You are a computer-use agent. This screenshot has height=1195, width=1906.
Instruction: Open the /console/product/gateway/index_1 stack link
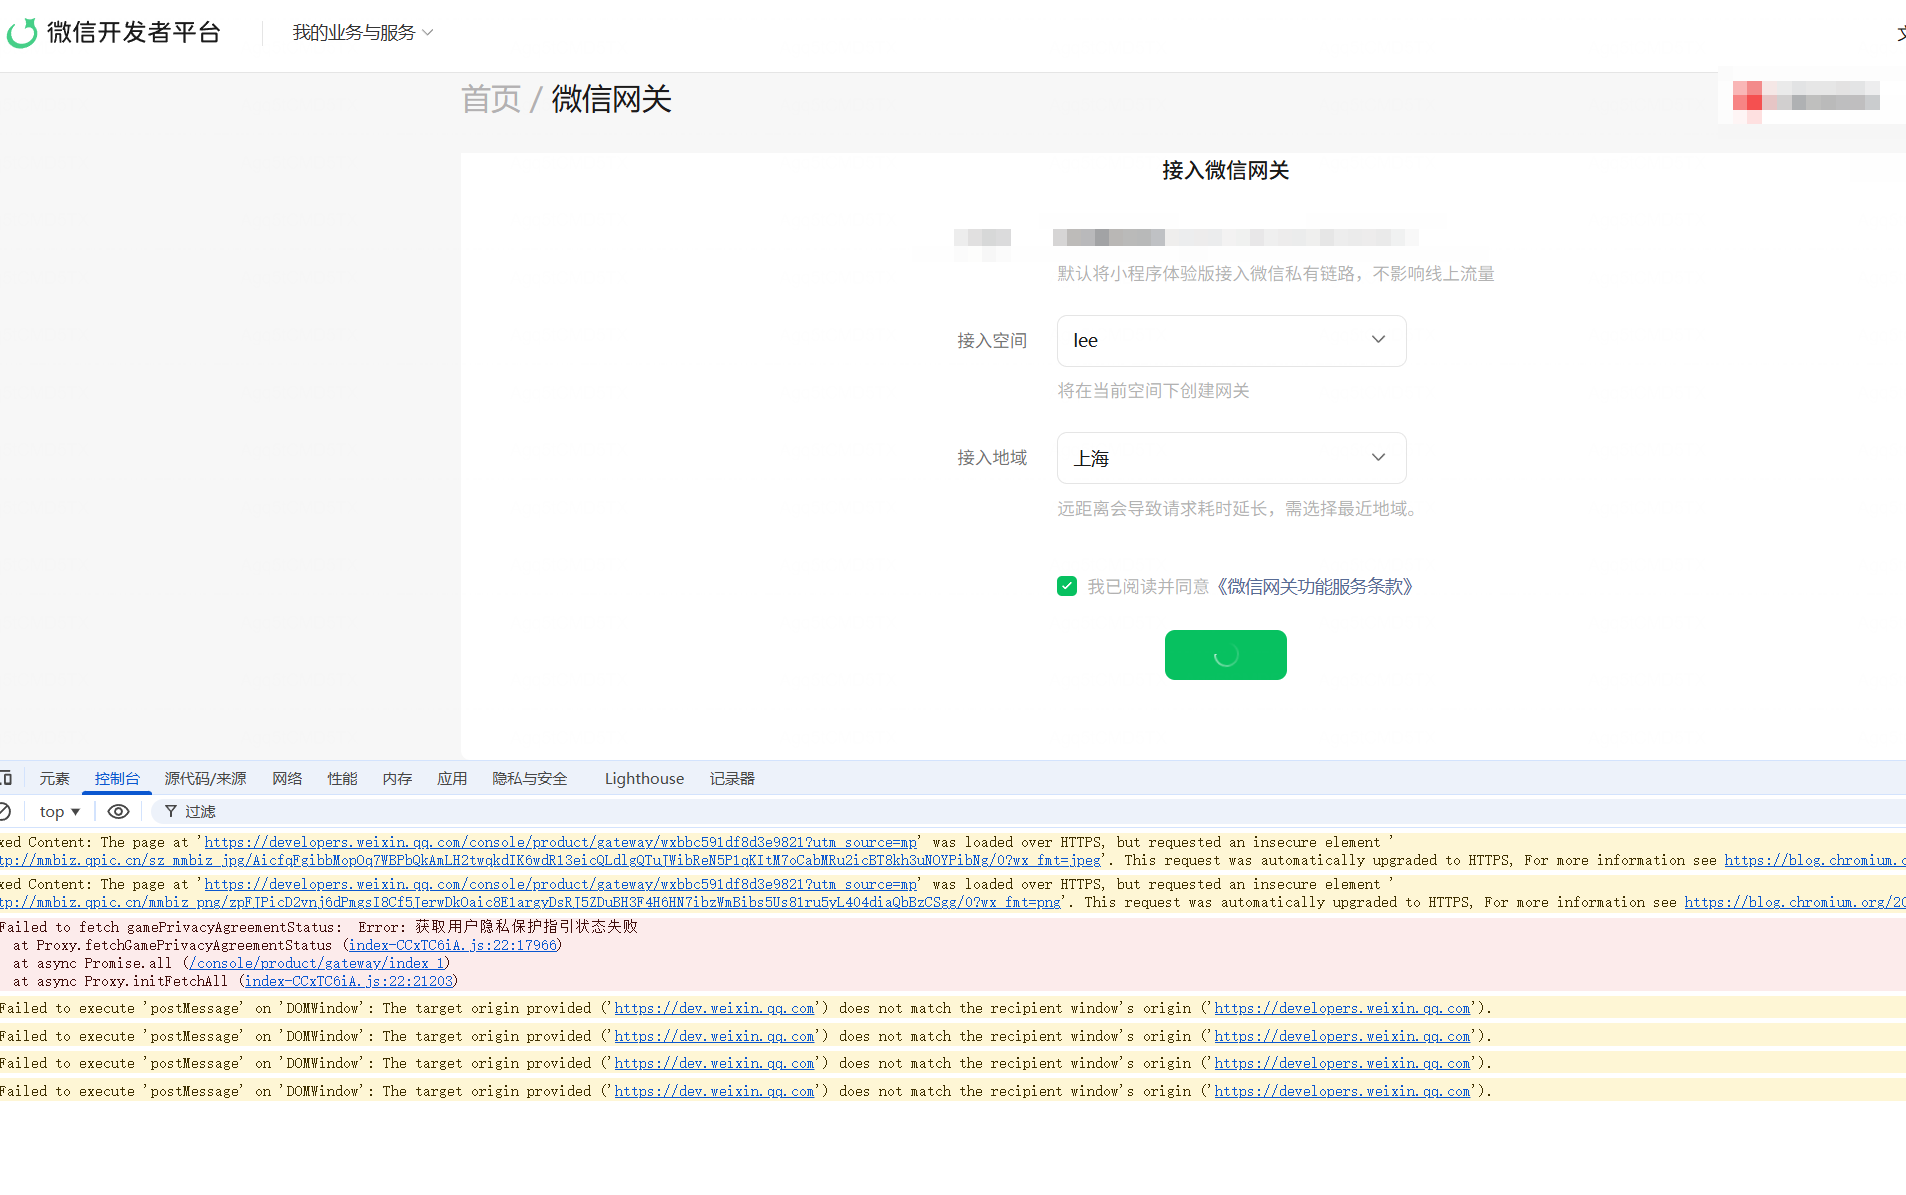click(316, 963)
